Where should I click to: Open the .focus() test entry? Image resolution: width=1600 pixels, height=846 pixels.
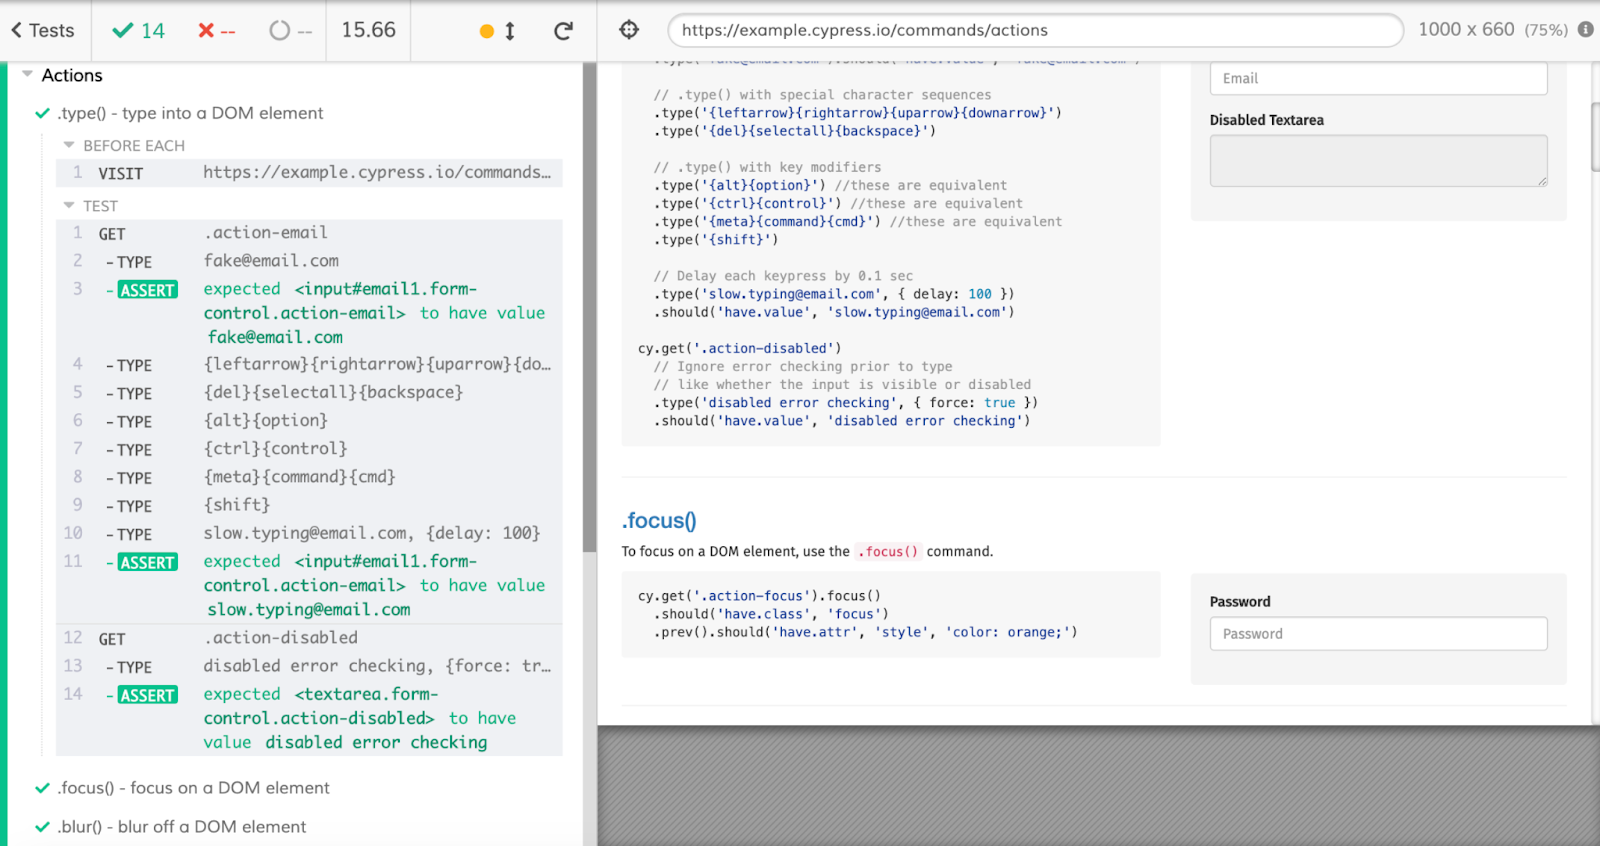point(193,788)
